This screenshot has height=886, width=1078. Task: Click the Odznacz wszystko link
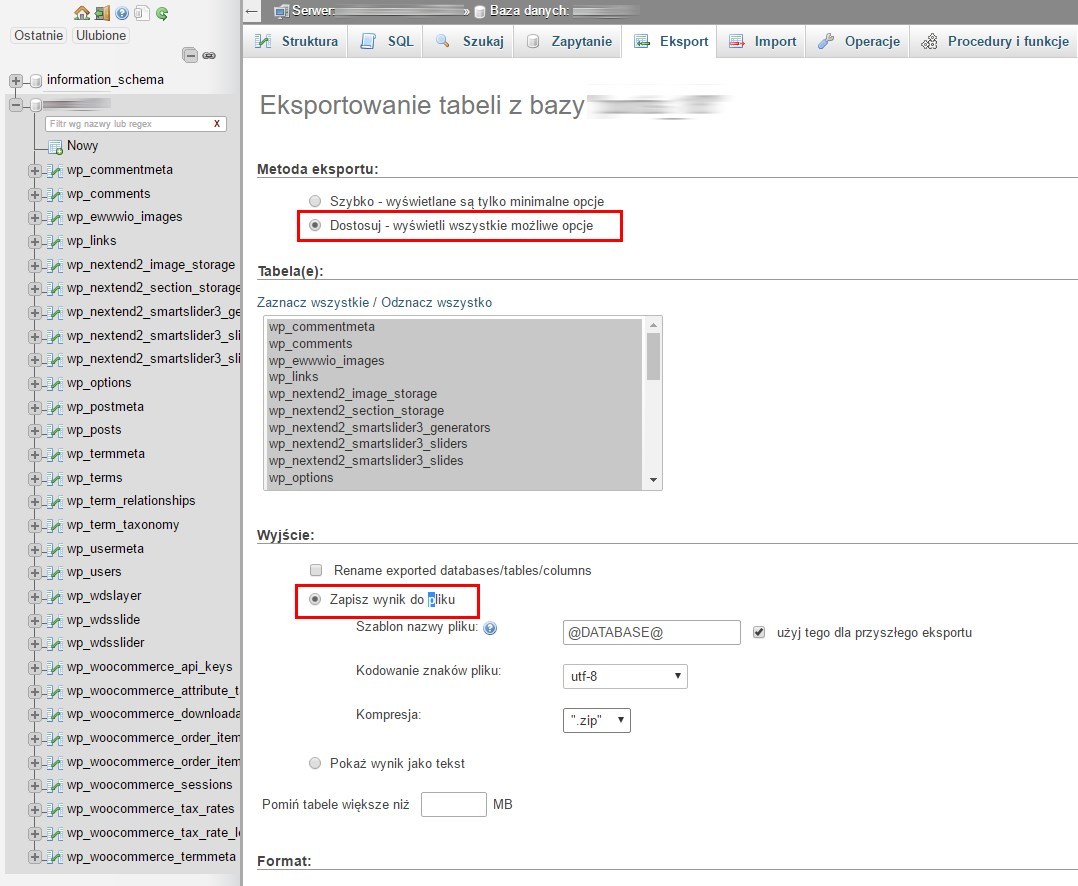click(437, 302)
